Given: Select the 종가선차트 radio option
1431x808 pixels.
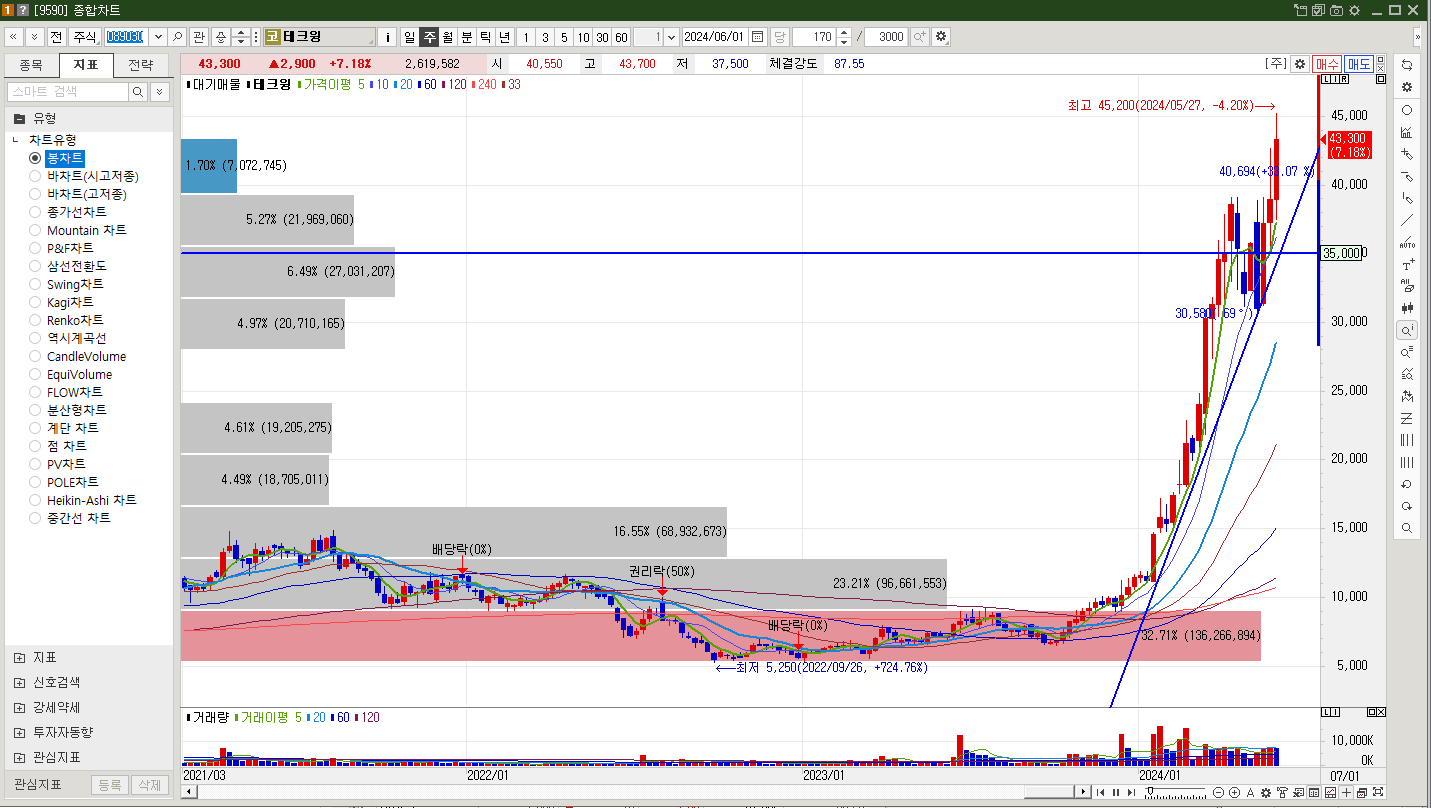Looking at the screenshot, I should (35, 212).
